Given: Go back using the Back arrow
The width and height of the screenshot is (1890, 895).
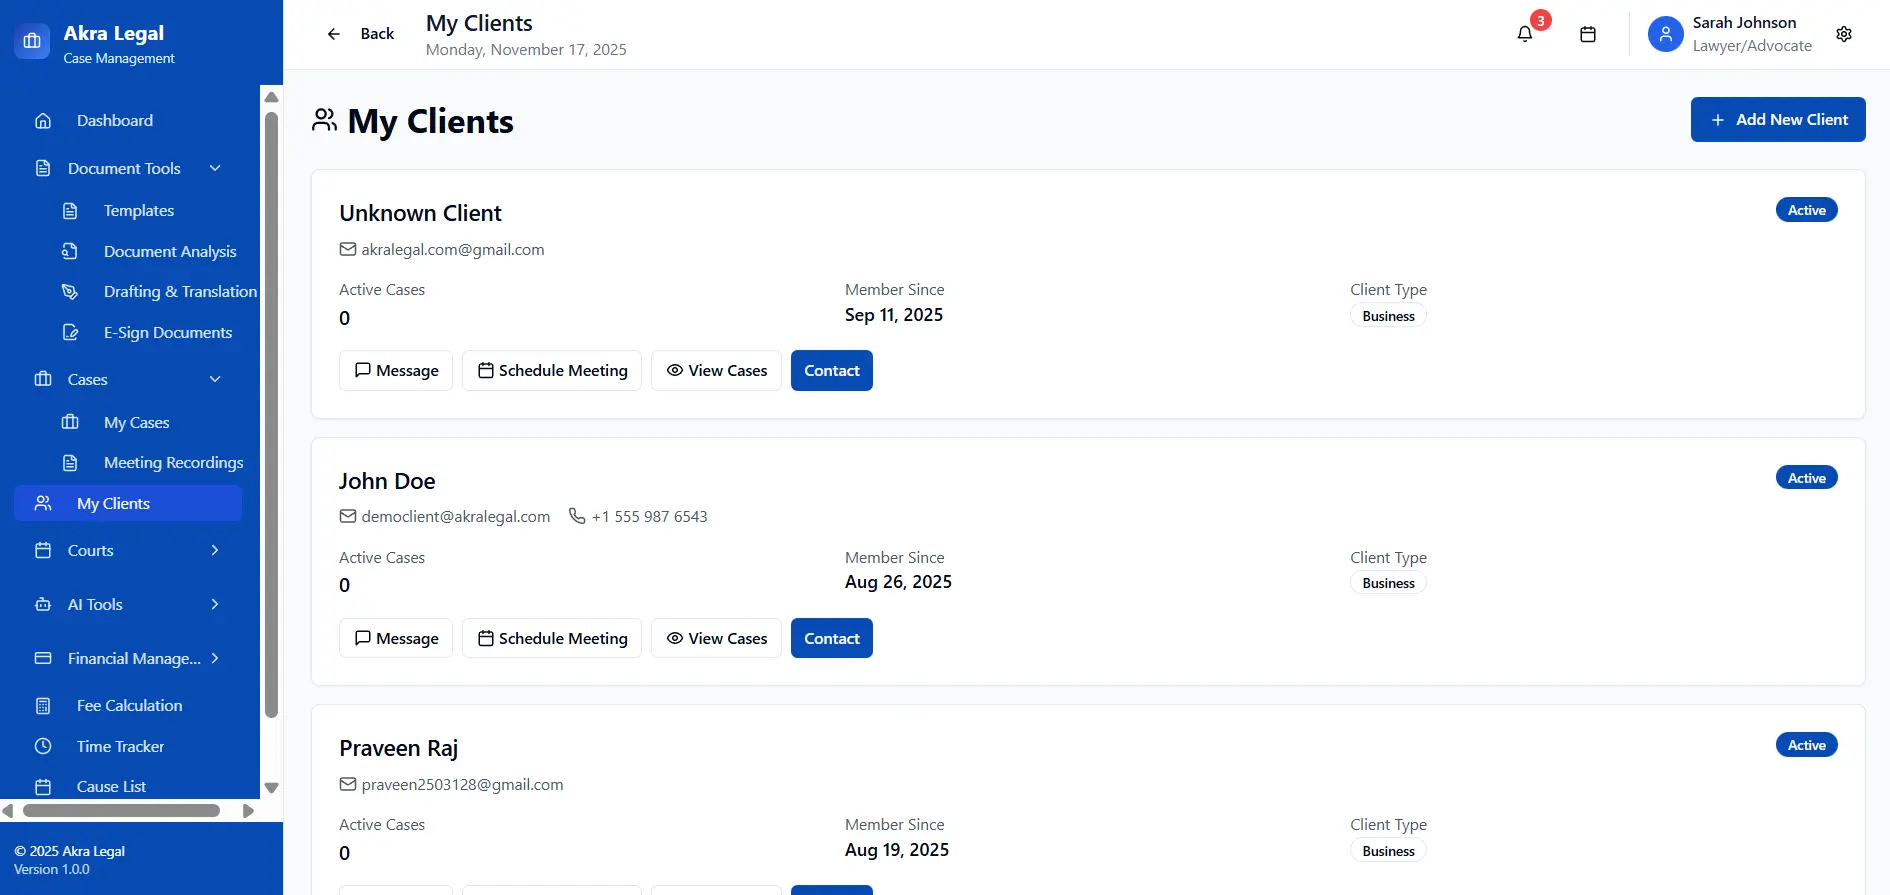Looking at the screenshot, I should click(334, 34).
